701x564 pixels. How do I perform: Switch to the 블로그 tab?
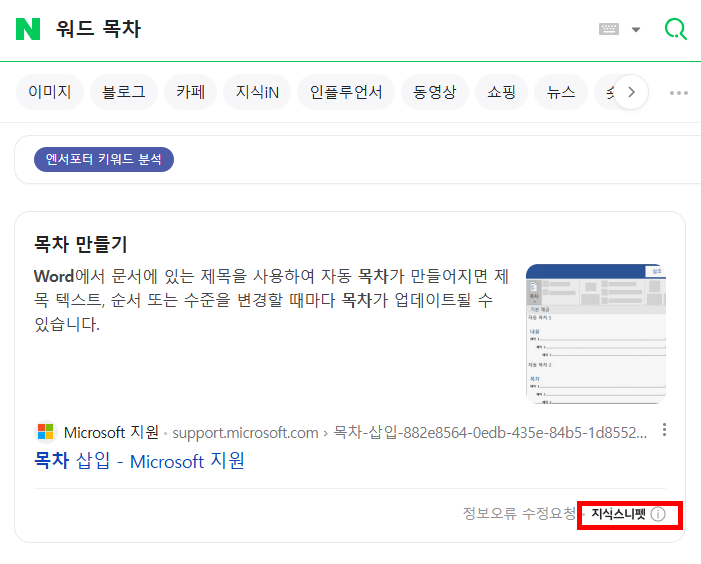tap(124, 92)
